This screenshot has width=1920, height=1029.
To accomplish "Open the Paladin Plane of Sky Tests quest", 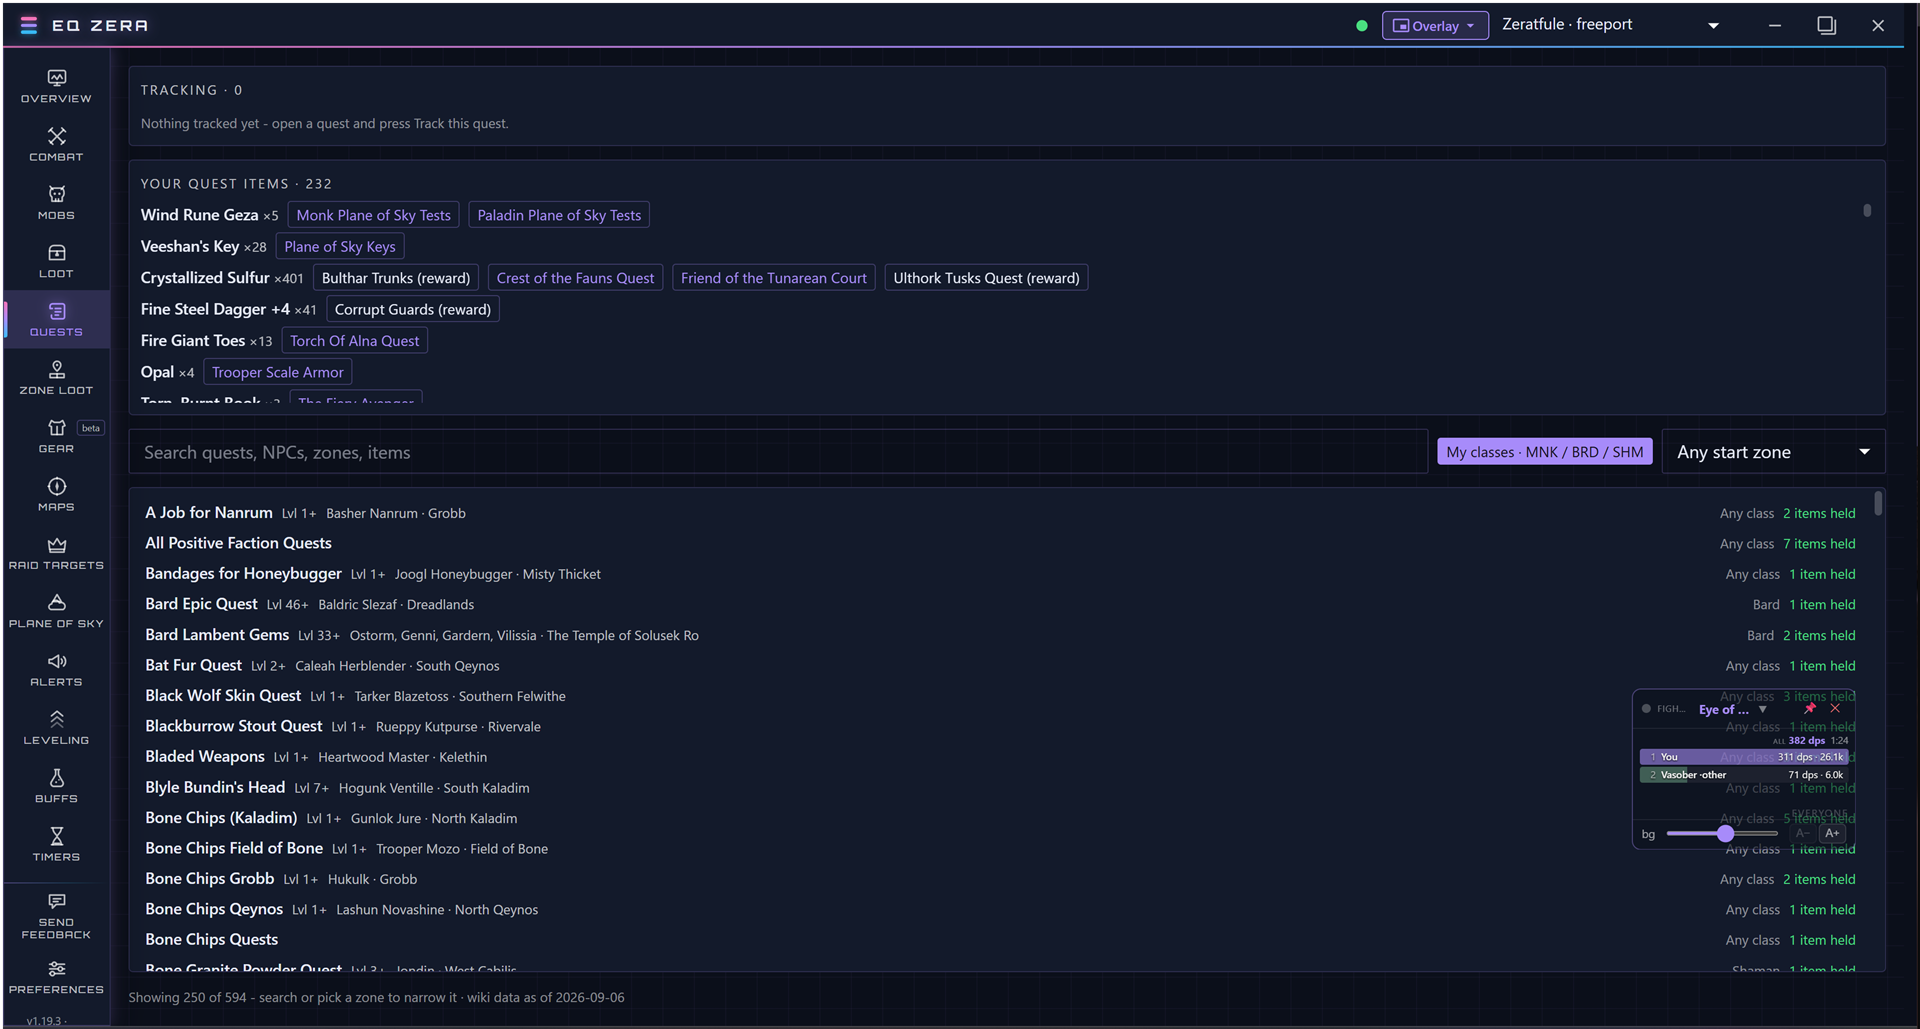I will click(x=559, y=215).
